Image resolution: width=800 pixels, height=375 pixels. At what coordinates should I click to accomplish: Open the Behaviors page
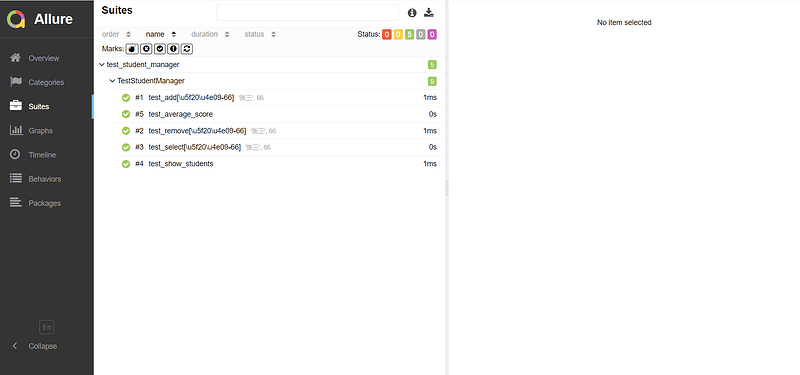(x=46, y=179)
